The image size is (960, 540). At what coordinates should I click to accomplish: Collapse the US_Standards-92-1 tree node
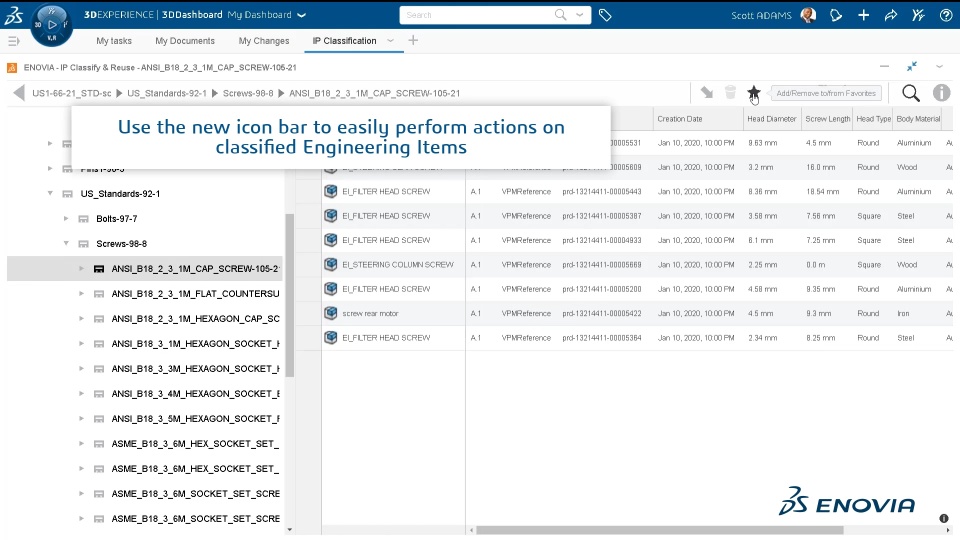click(50, 193)
